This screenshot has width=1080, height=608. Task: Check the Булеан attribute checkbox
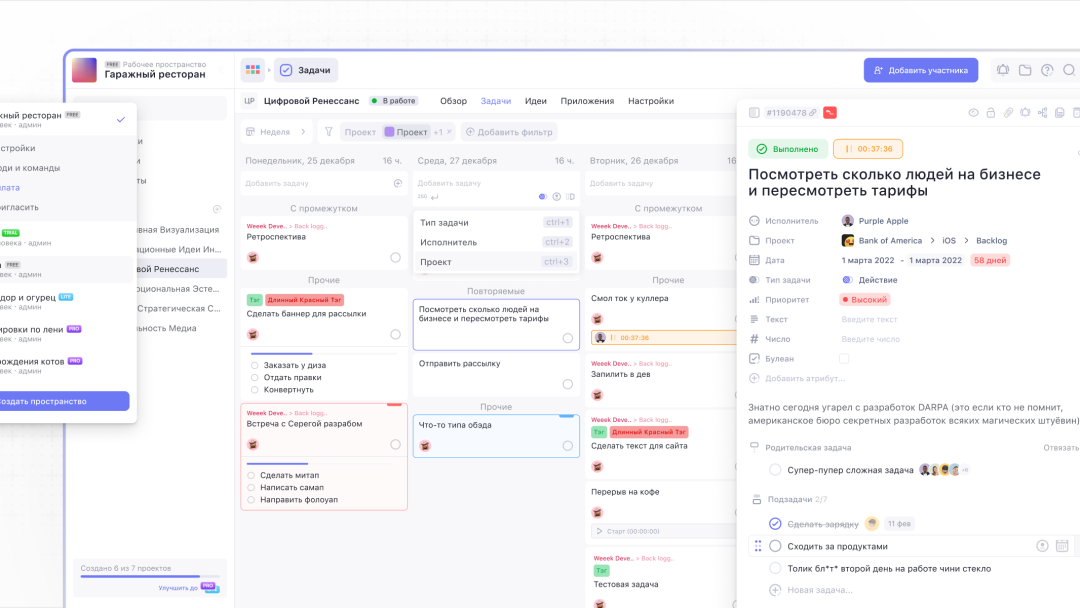pos(844,358)
